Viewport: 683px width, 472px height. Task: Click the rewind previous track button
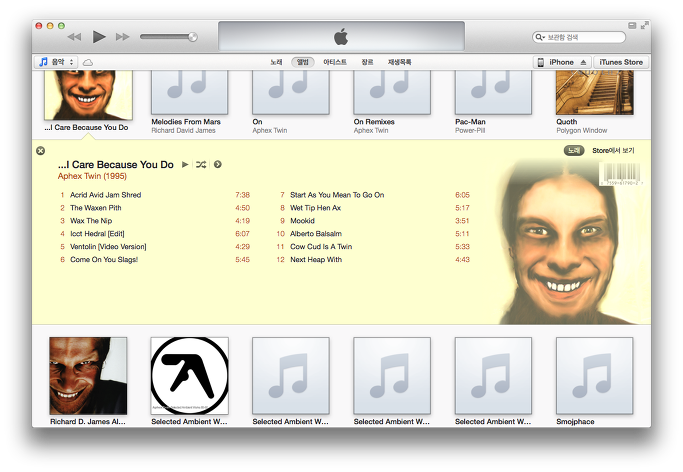[x=74, y=37]
